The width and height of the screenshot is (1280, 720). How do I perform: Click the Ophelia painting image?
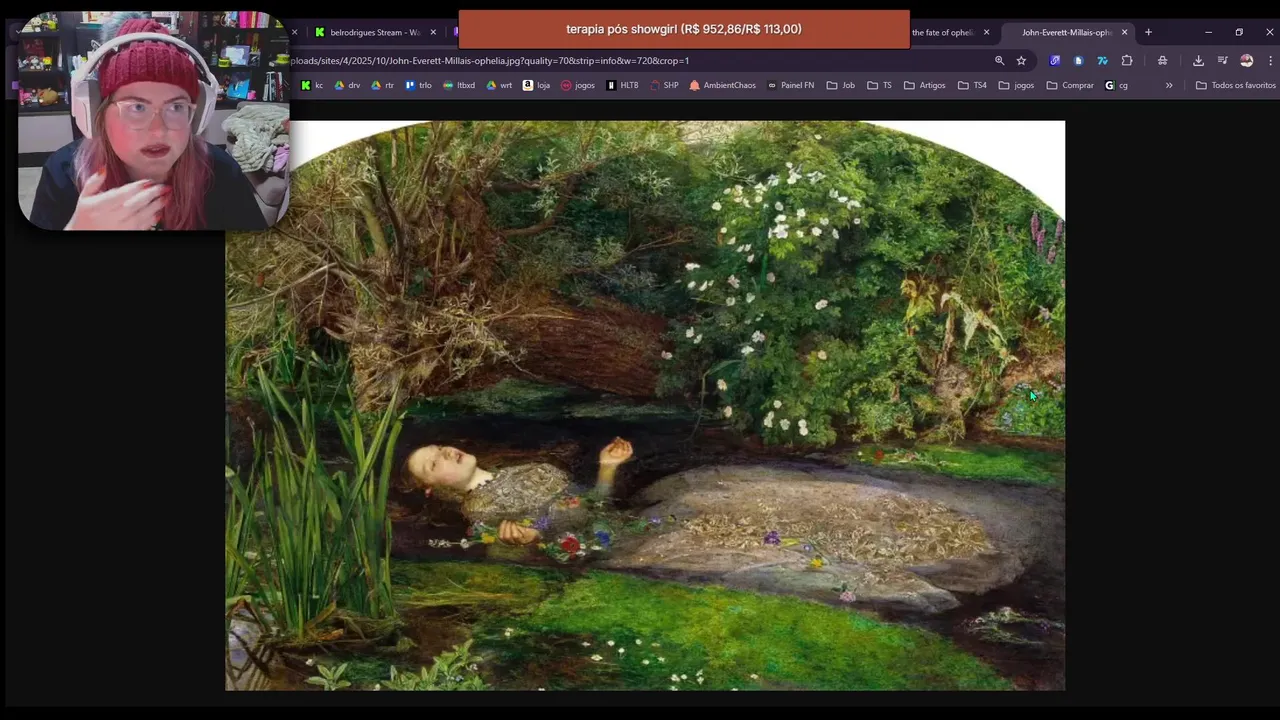pos(645,405)
